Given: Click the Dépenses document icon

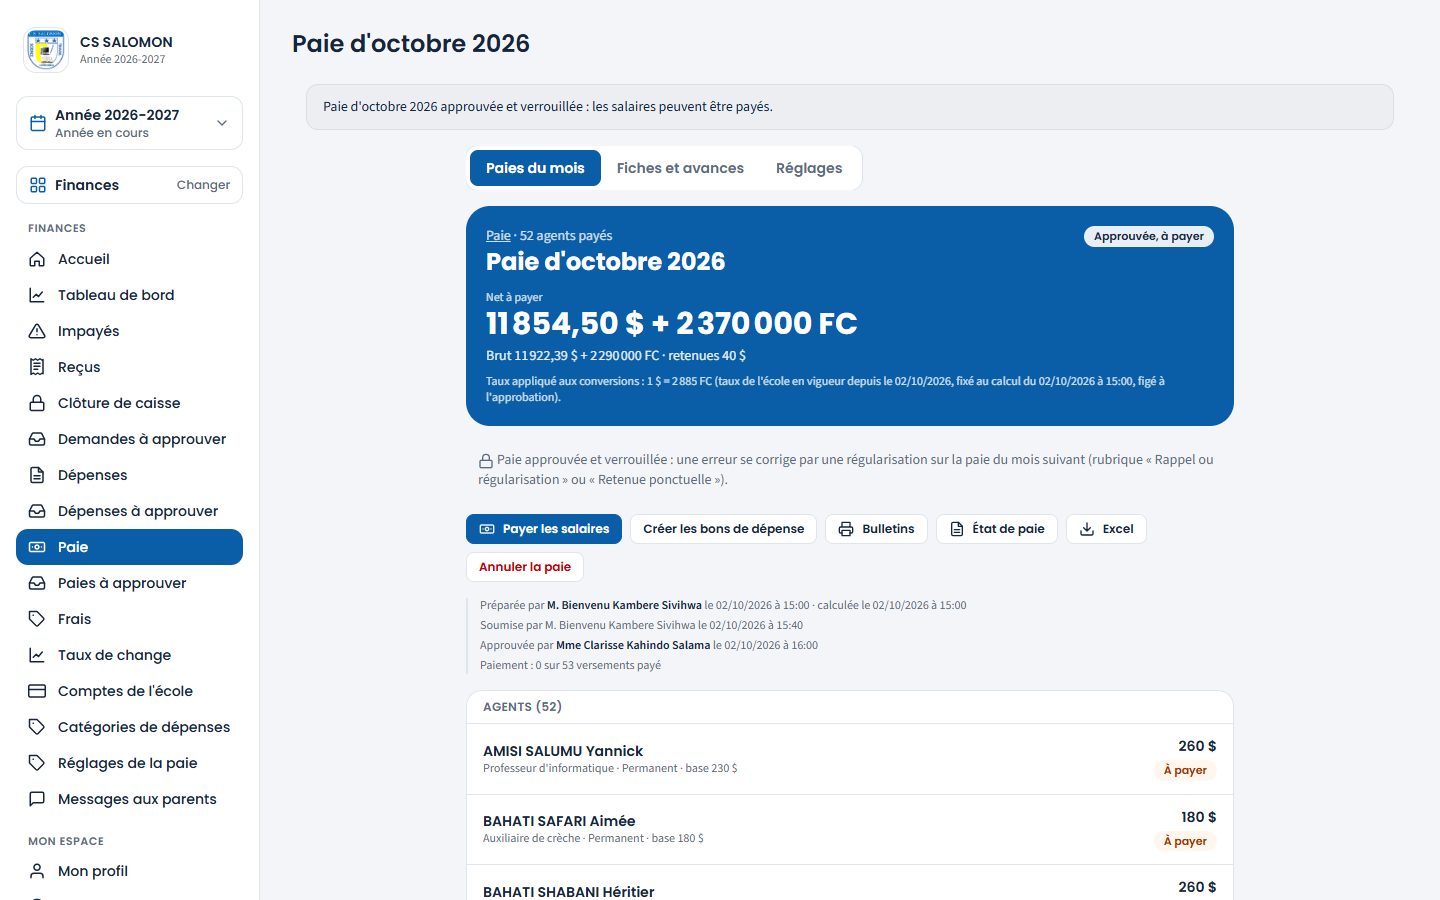Looking at the screenshot, I should [x=37, y=475].
